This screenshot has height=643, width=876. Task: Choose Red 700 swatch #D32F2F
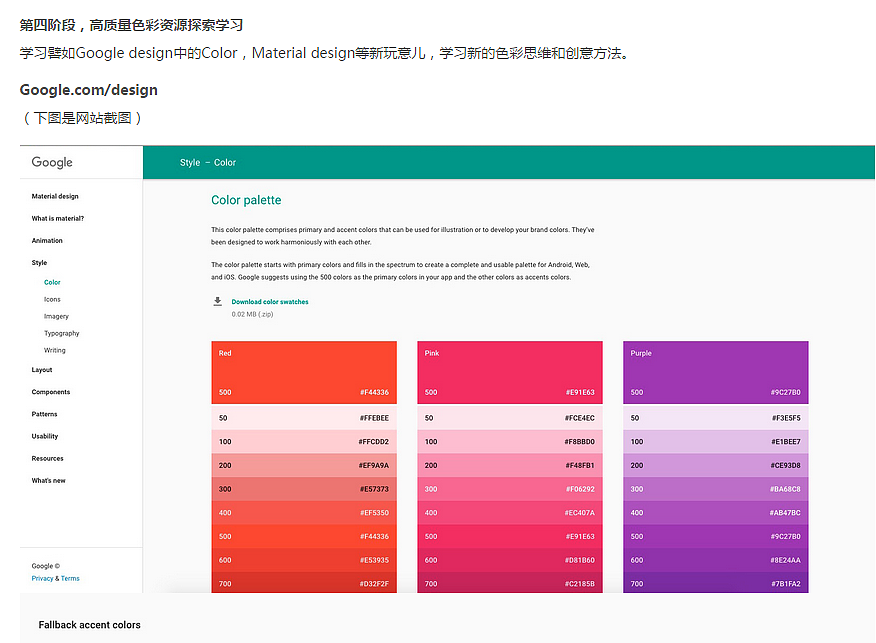[304, 583]
